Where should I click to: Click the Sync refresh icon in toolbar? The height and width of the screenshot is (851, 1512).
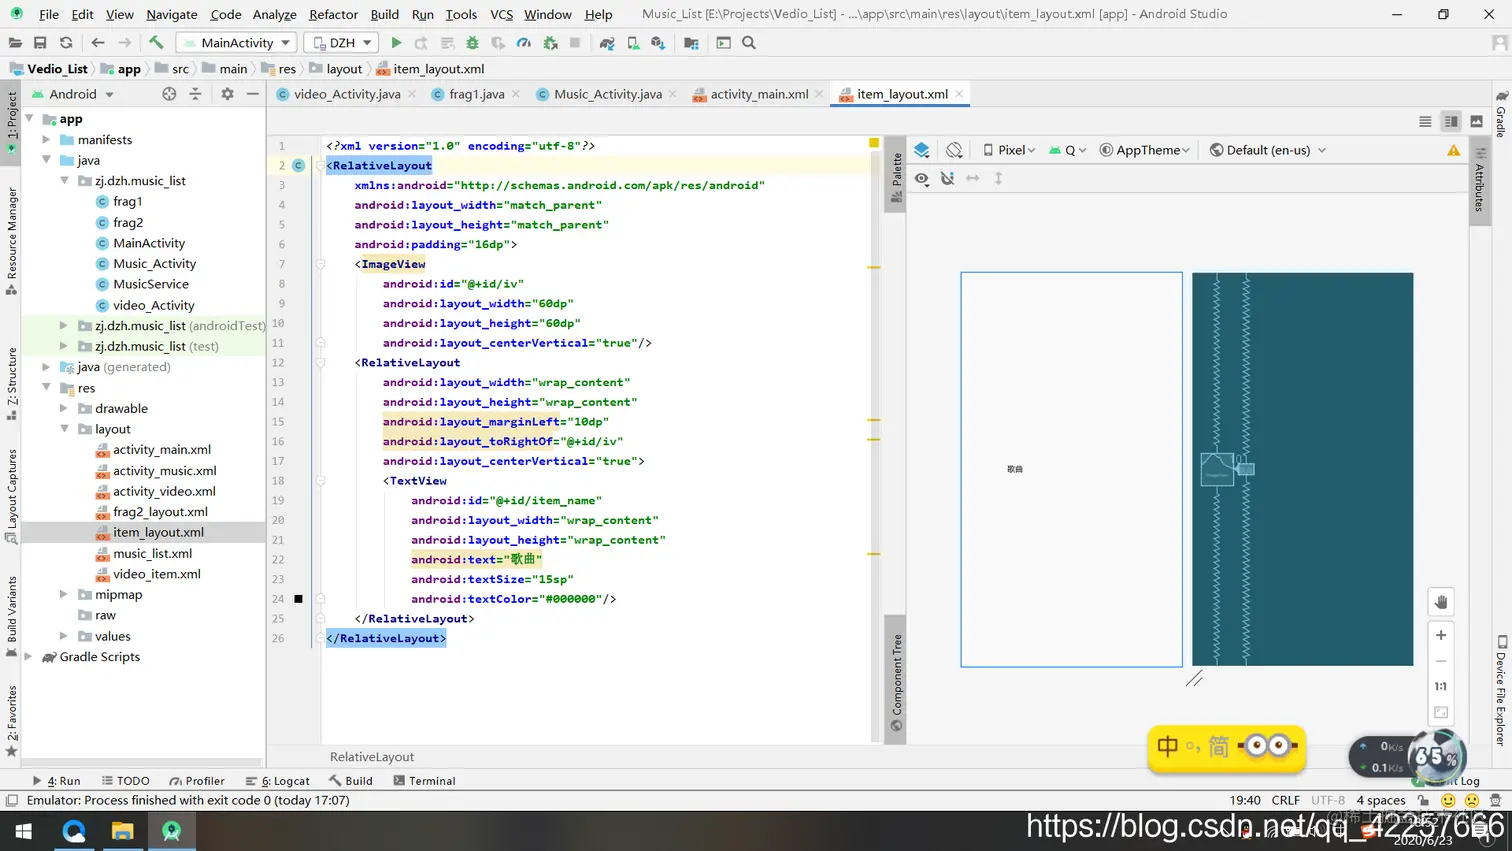[66, 43]
